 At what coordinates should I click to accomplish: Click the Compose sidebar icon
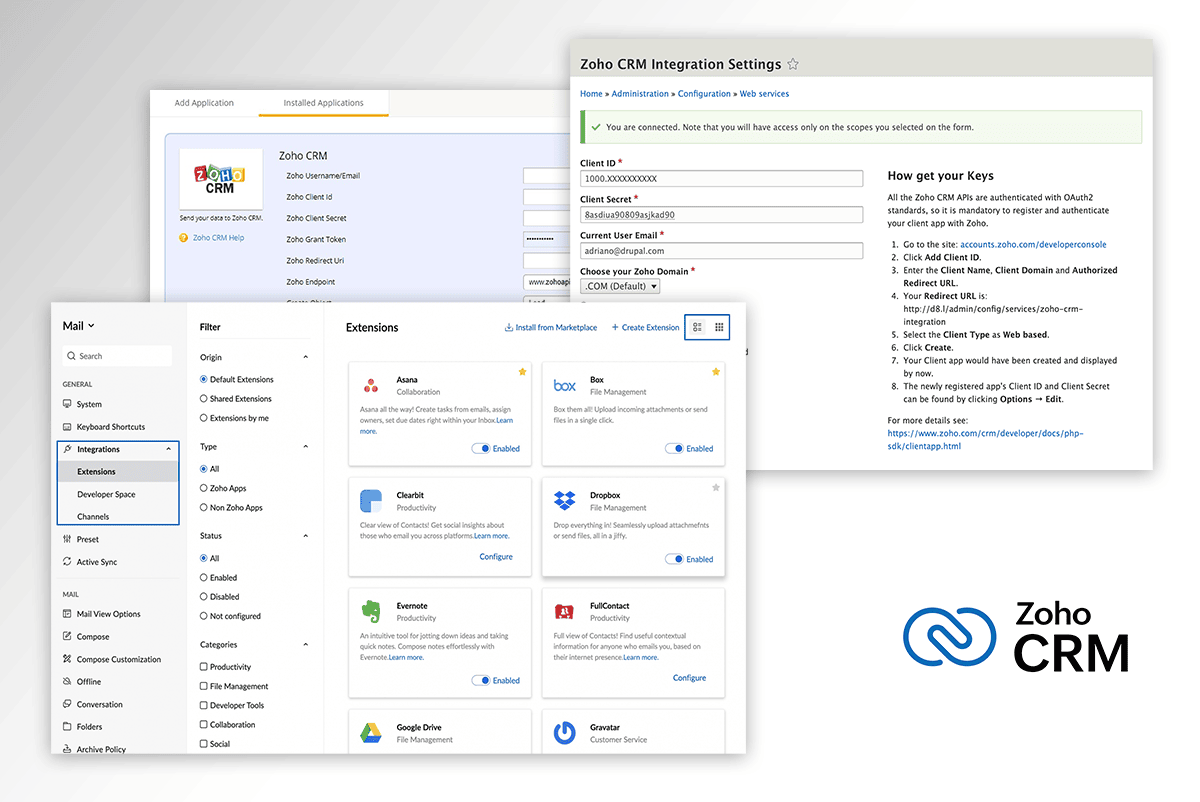pos(67,637)
